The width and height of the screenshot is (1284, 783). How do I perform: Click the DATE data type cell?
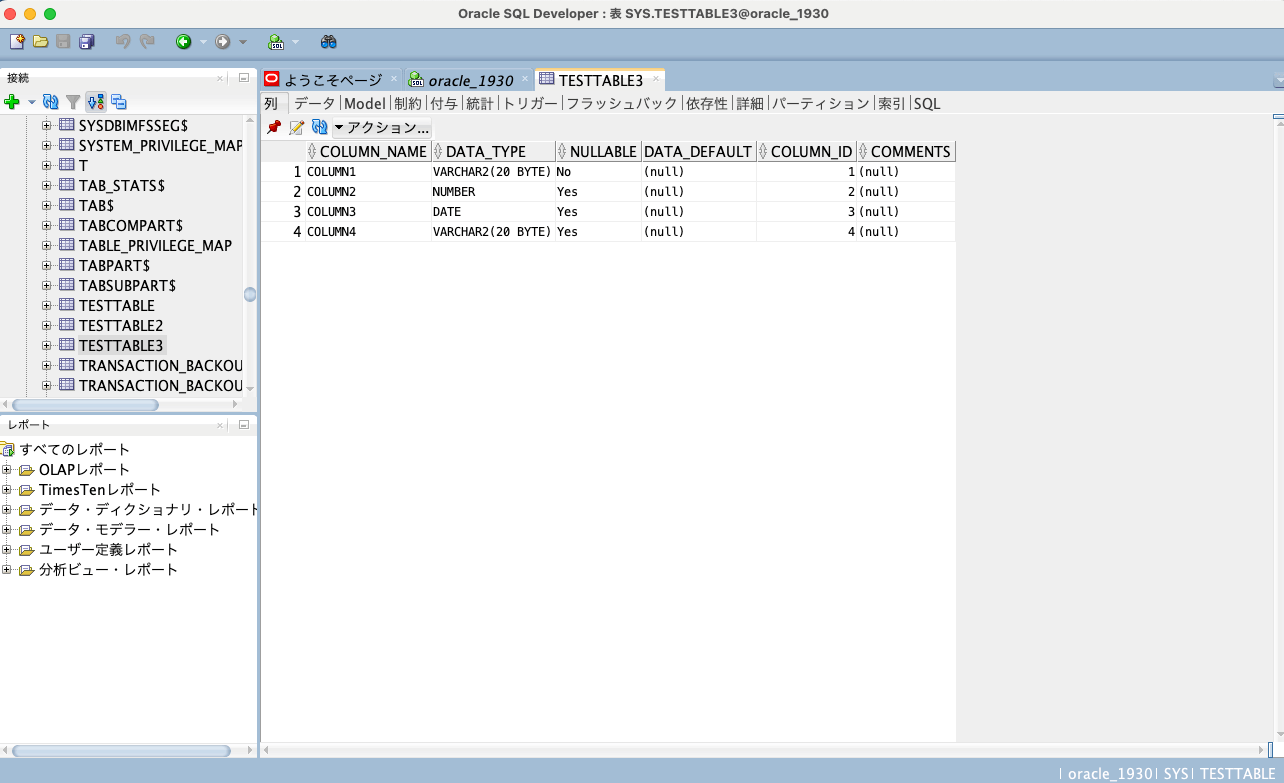click(x=493, y=212)
